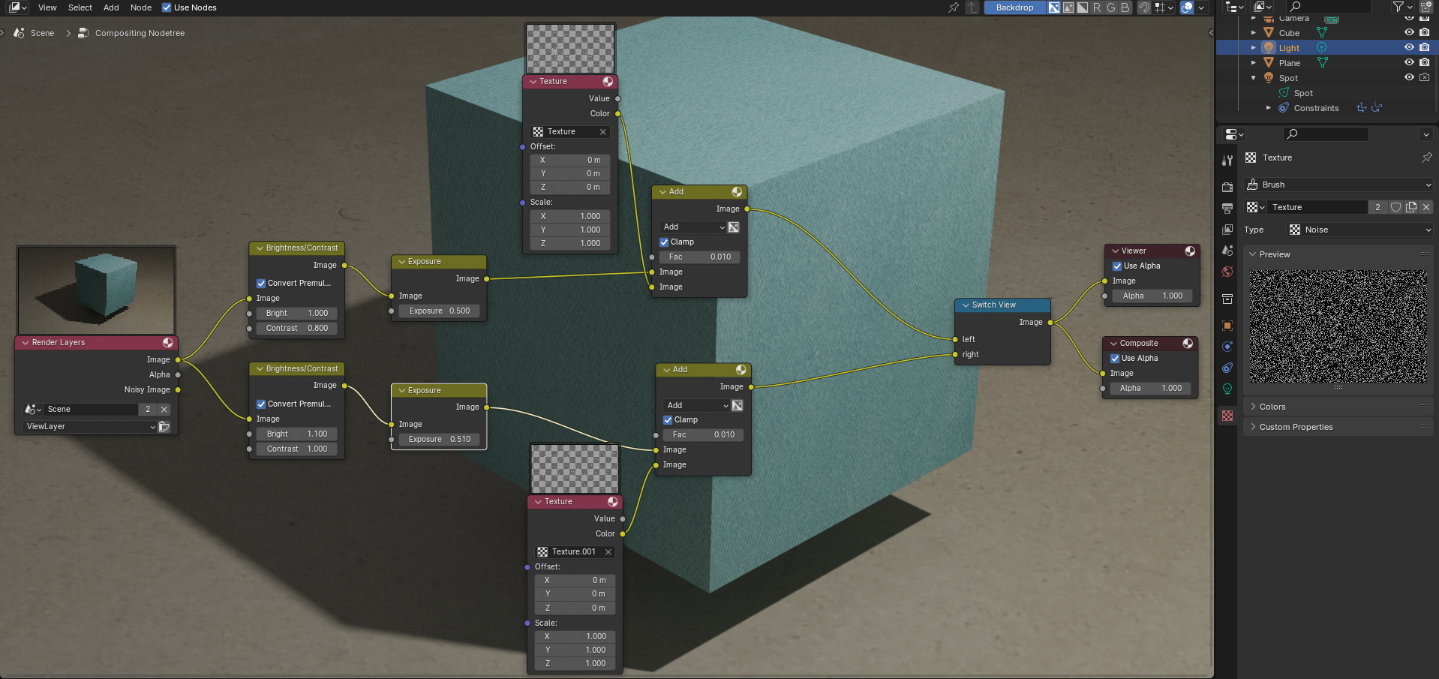1439x679 pixels.
Task: Open the Add menu in header
Action: [111, 8]
